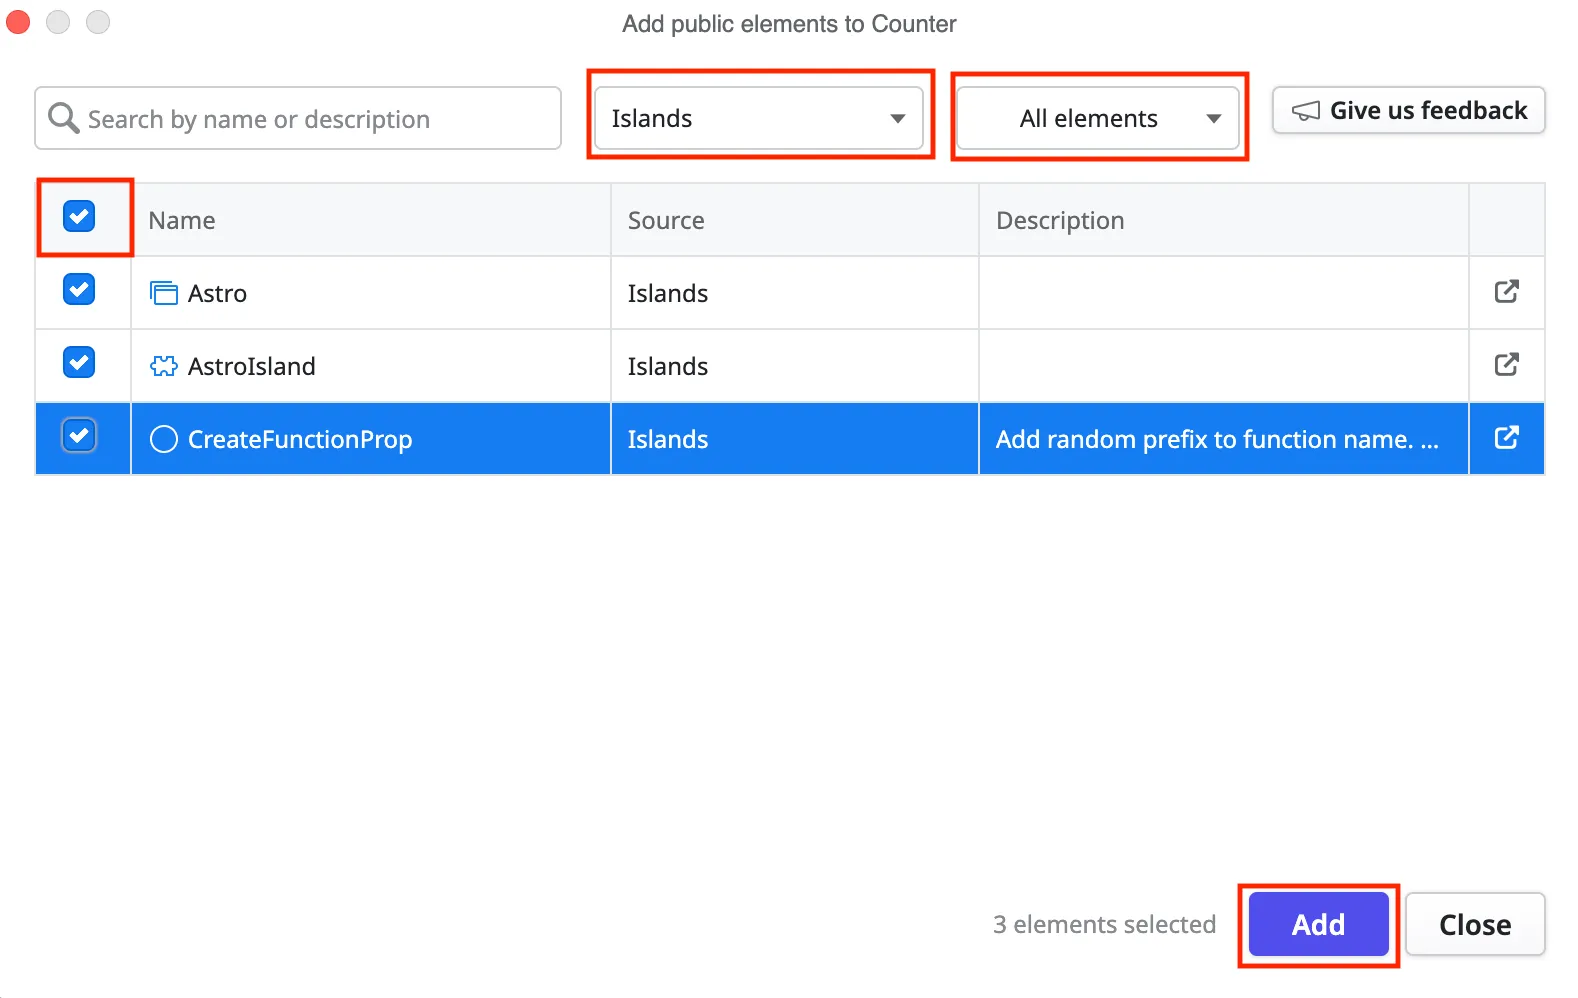
Task: Click the Add button
Action: 1318,924
